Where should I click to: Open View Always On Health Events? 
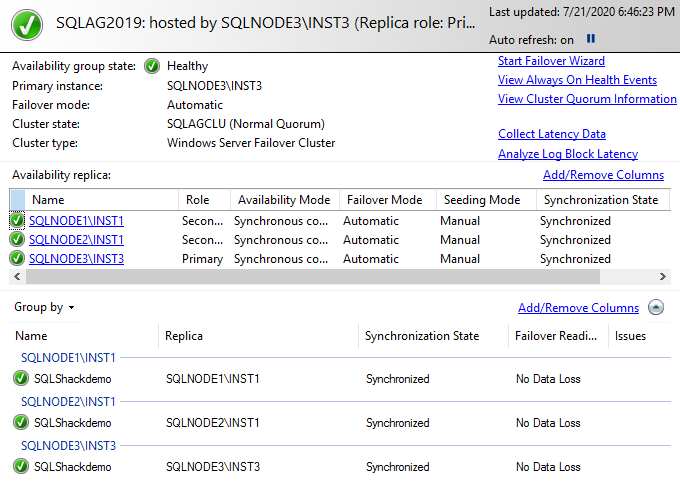[577, 80]
